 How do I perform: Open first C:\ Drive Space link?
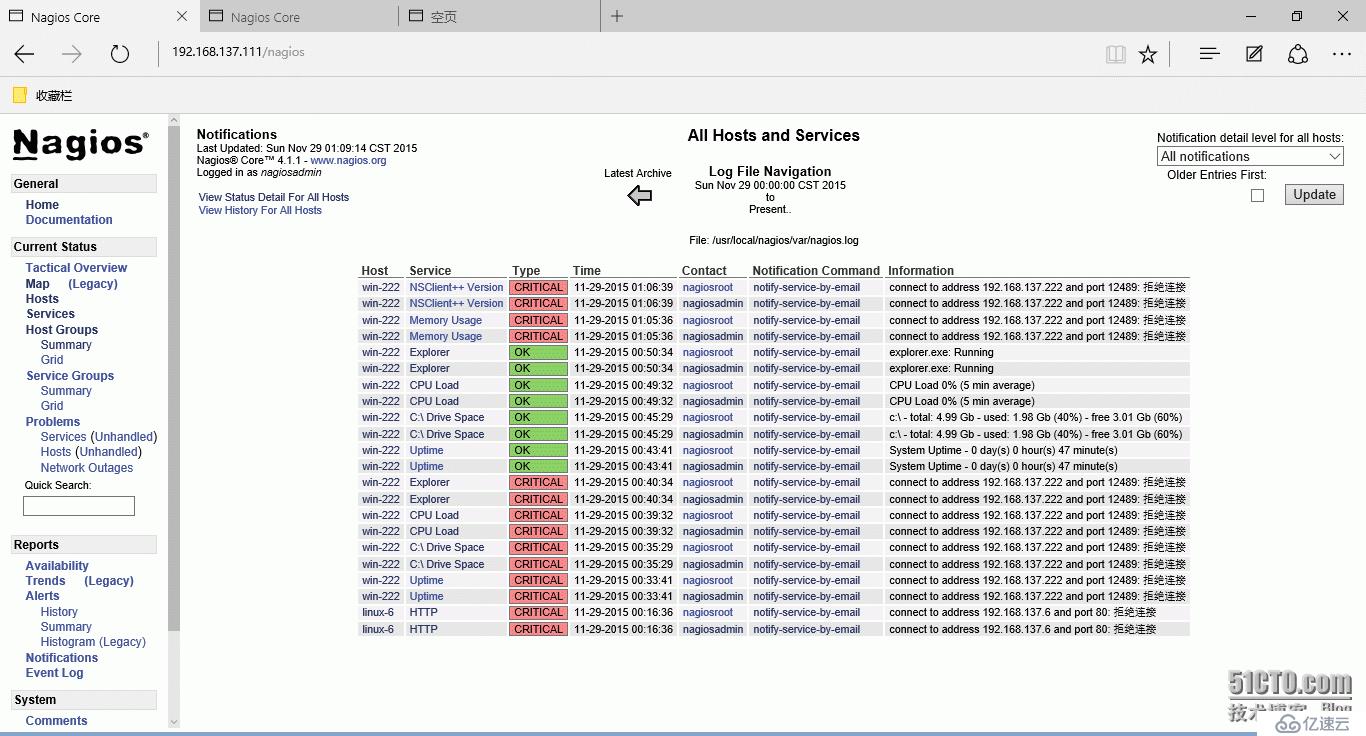[447, 417]
